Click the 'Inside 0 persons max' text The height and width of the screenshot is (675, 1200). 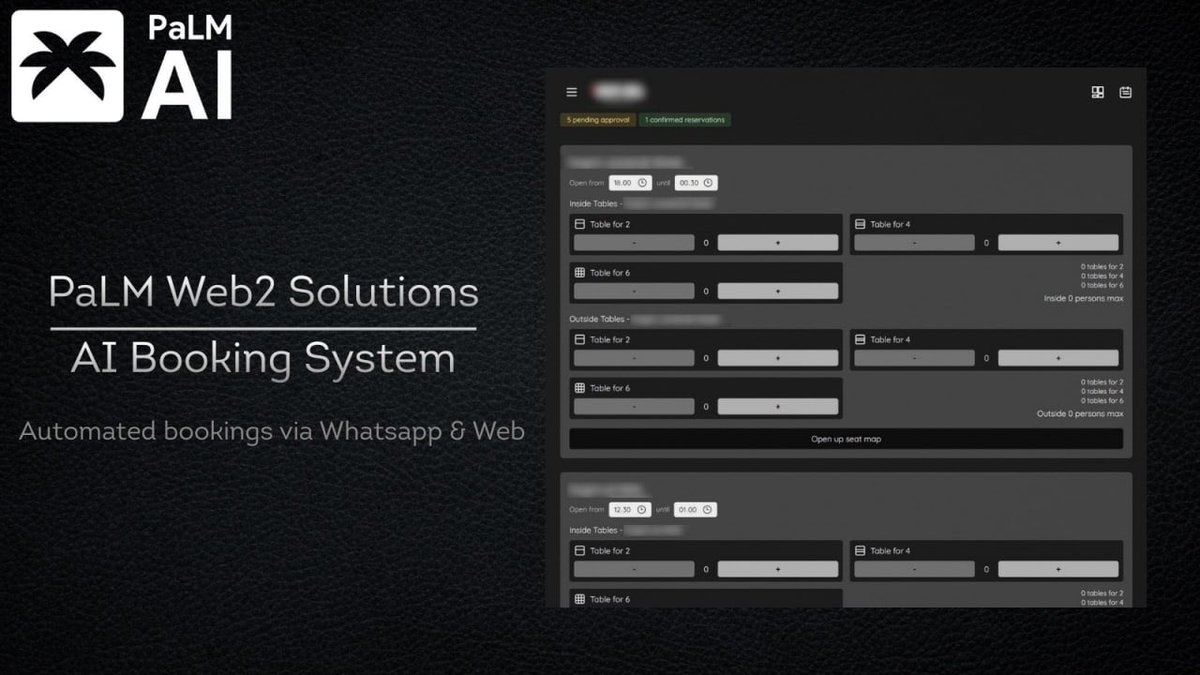coord(1083,298)
